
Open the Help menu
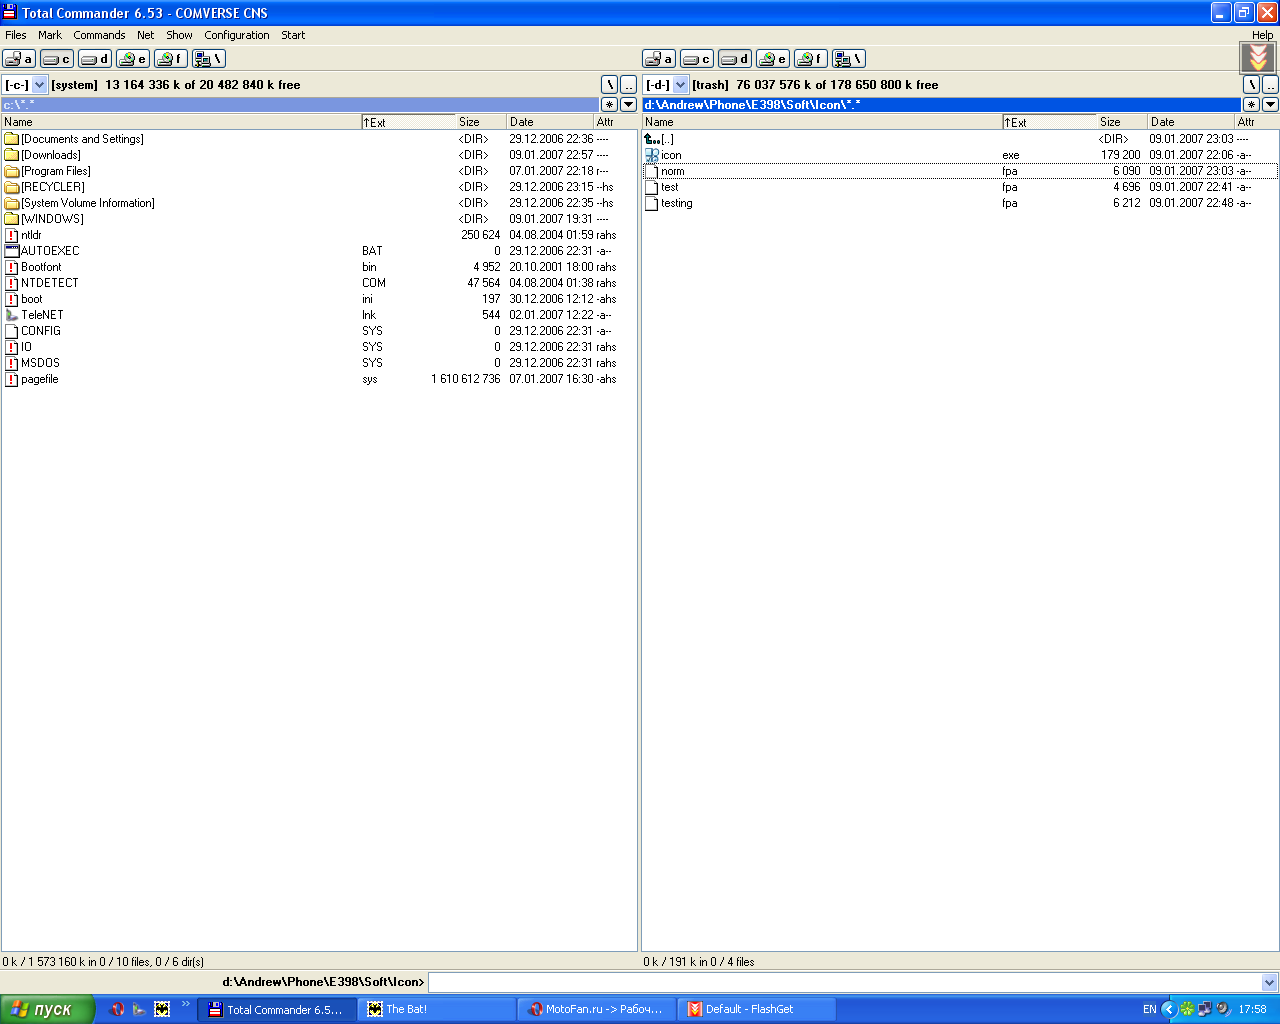click(x=1263, y=35)
